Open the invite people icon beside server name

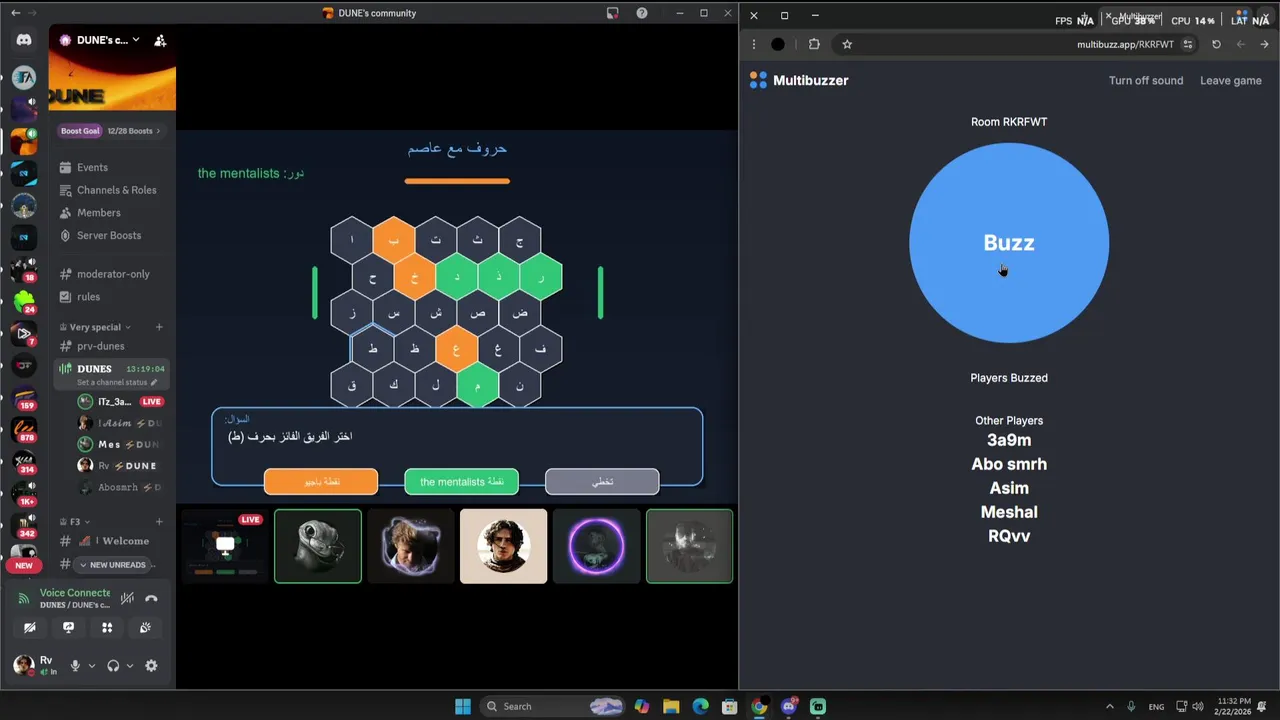point(160,40)
